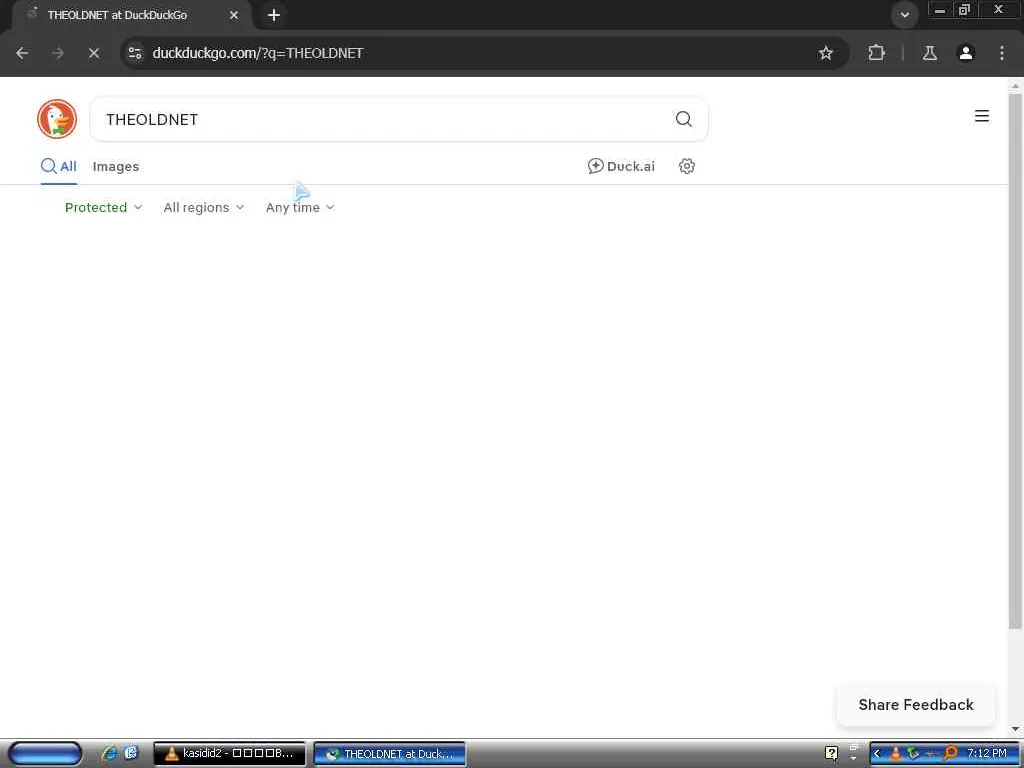Click the Share Feedback button

coord(916,705)
